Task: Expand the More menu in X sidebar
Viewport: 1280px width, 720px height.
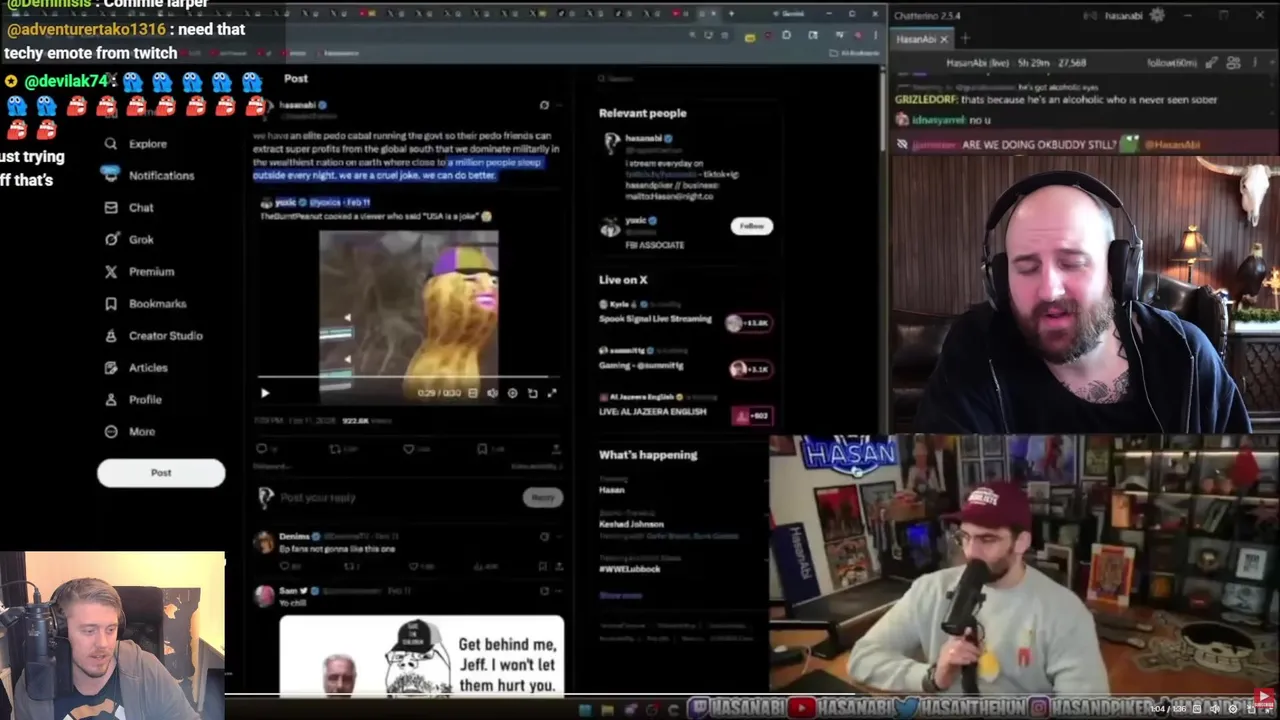Action: [130, 431]
